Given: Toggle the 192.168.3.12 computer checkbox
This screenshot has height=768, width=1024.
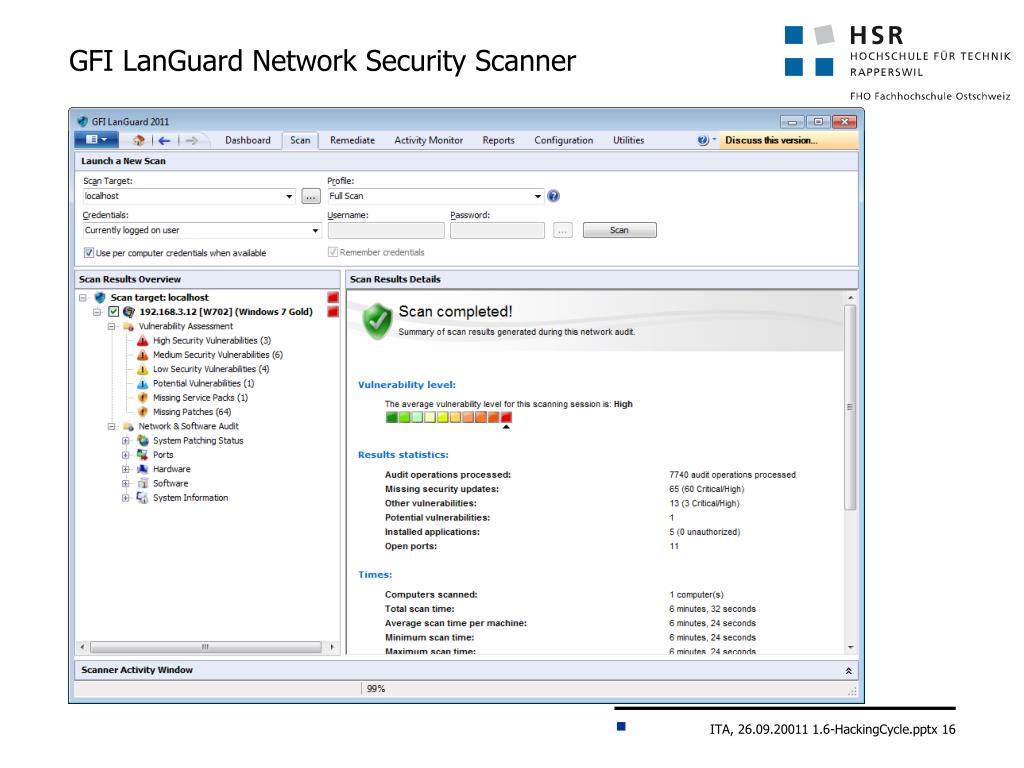Looking at the screenshot, I should click(x=114, y=312).
